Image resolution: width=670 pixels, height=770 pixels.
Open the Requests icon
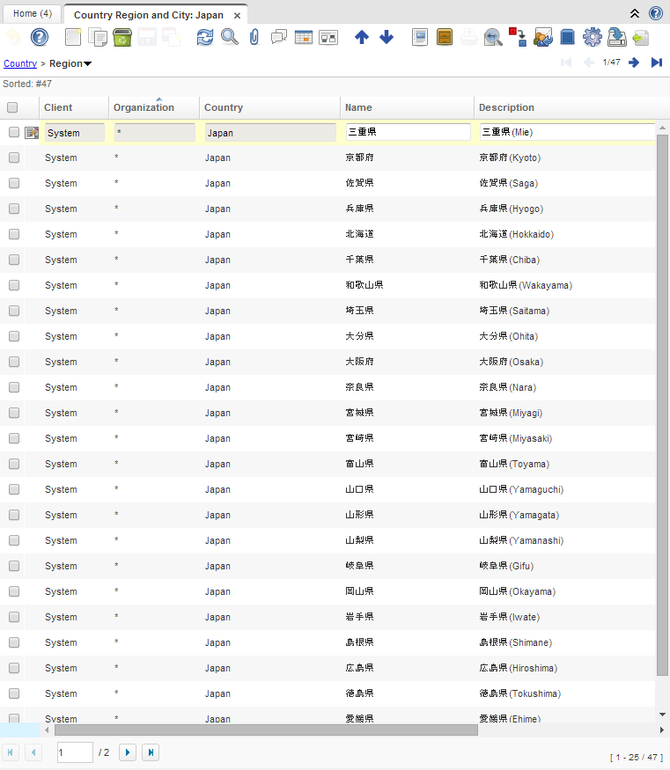pyautogui.click(x=543, y=37)
